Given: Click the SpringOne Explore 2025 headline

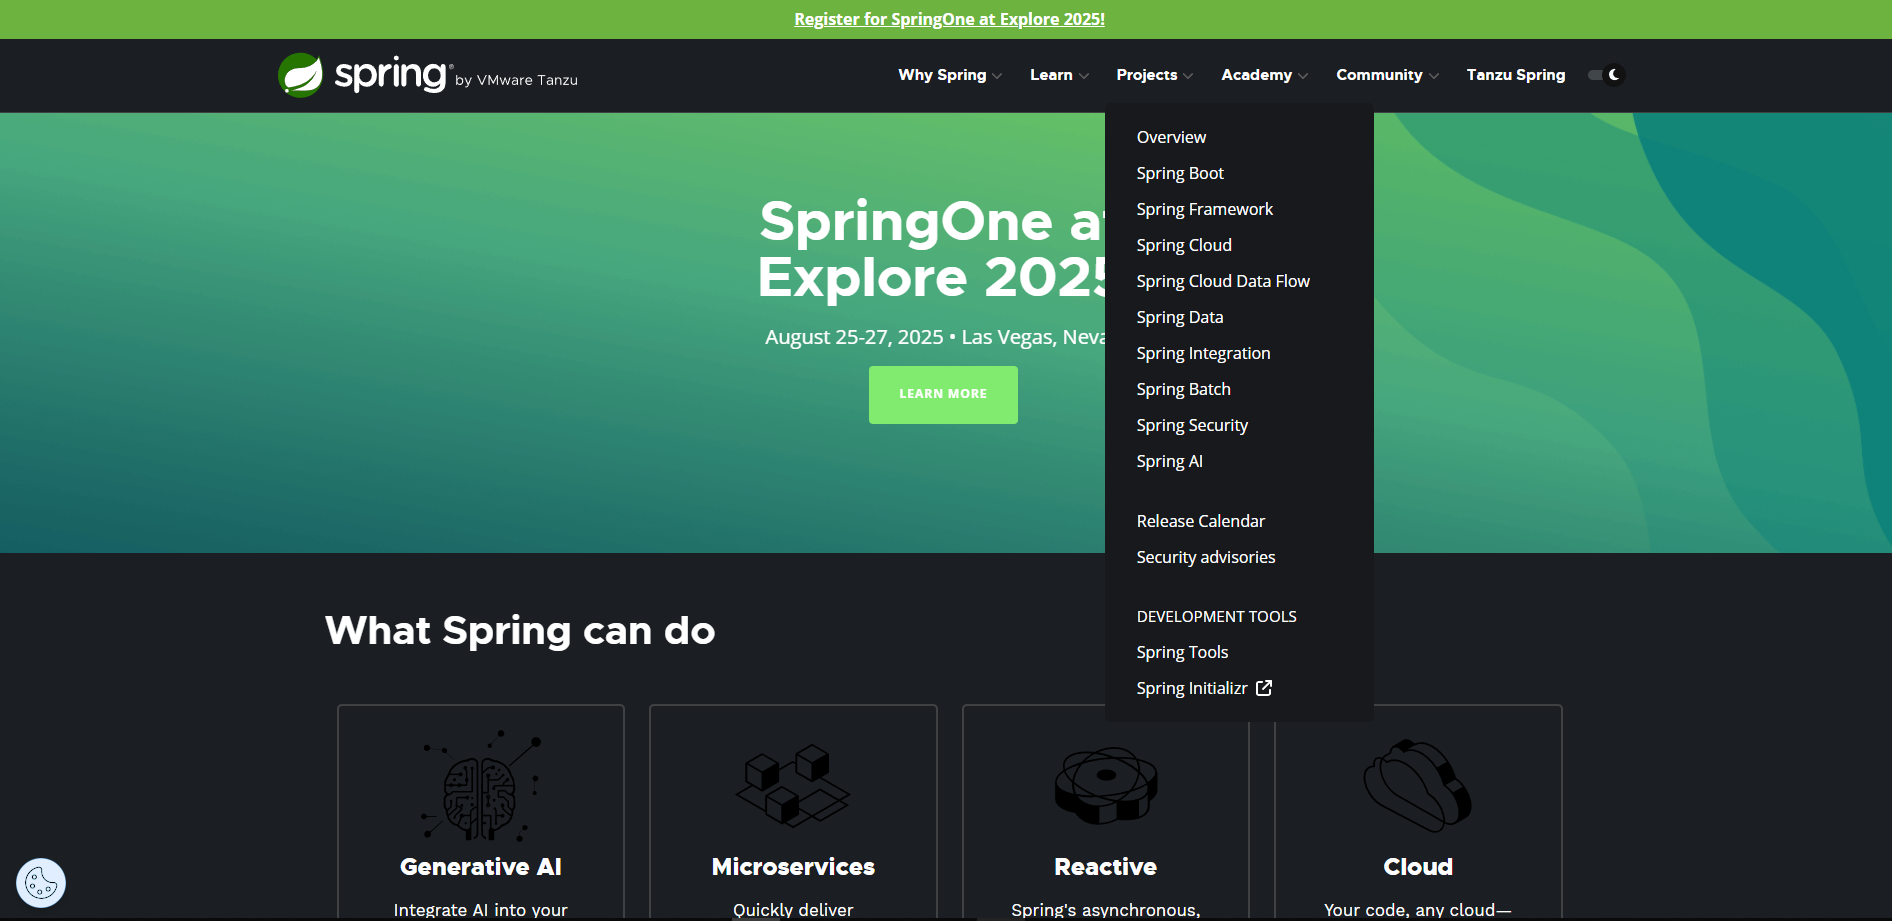Looking at the screenshot, I should (x=932, y=249).
